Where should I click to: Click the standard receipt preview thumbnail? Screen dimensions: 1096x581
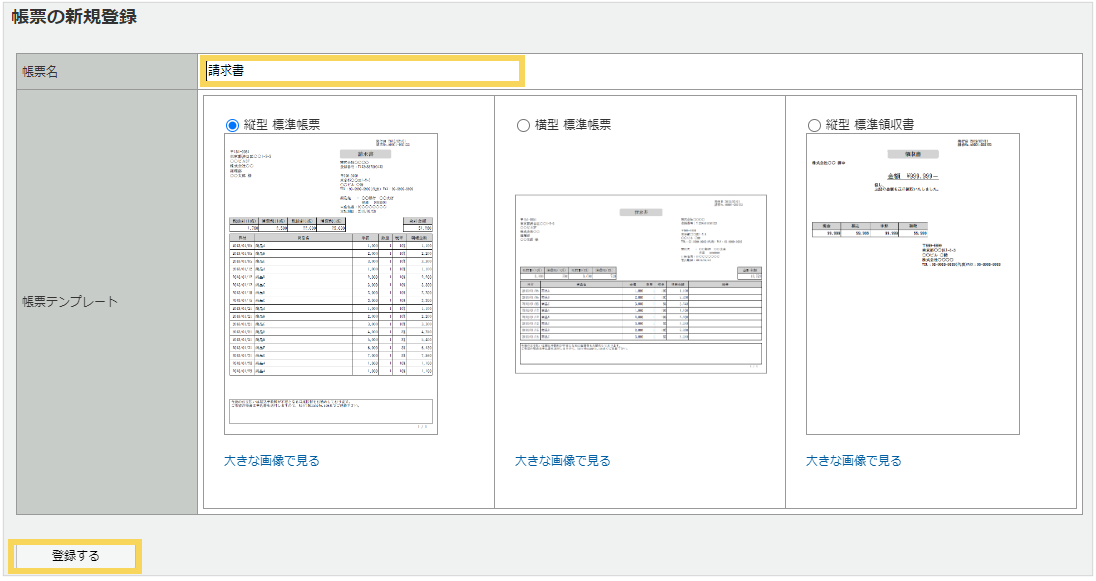click(912, 284)
